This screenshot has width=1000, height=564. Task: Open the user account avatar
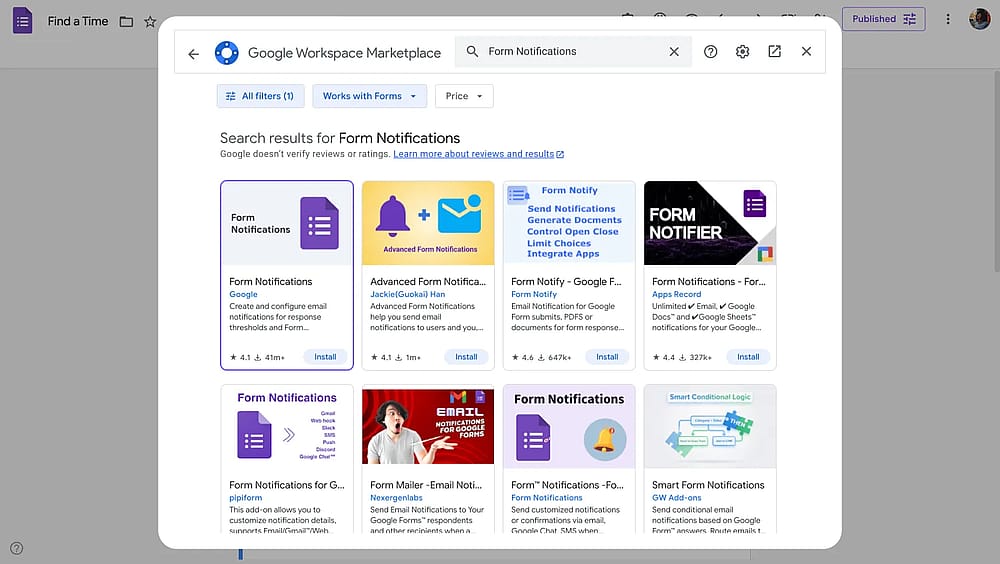[980, 19]
